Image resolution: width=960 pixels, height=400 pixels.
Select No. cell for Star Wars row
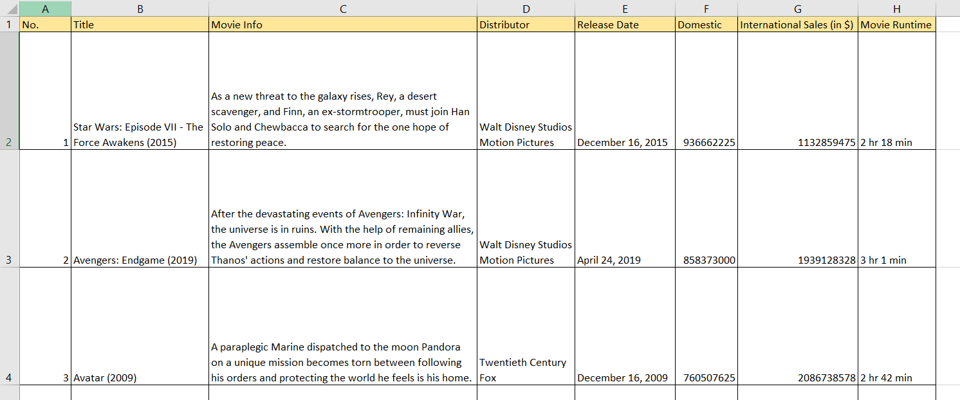(x=45, y=90)
